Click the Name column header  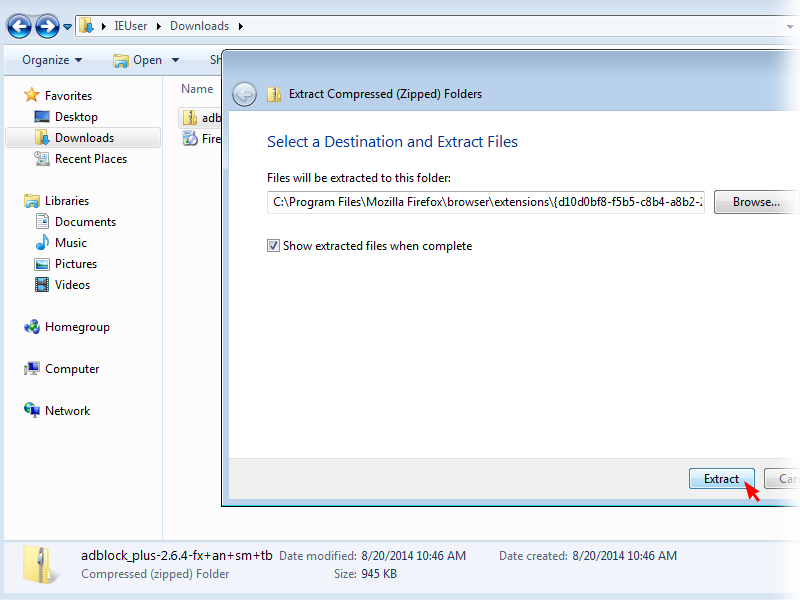coord(197,89)
